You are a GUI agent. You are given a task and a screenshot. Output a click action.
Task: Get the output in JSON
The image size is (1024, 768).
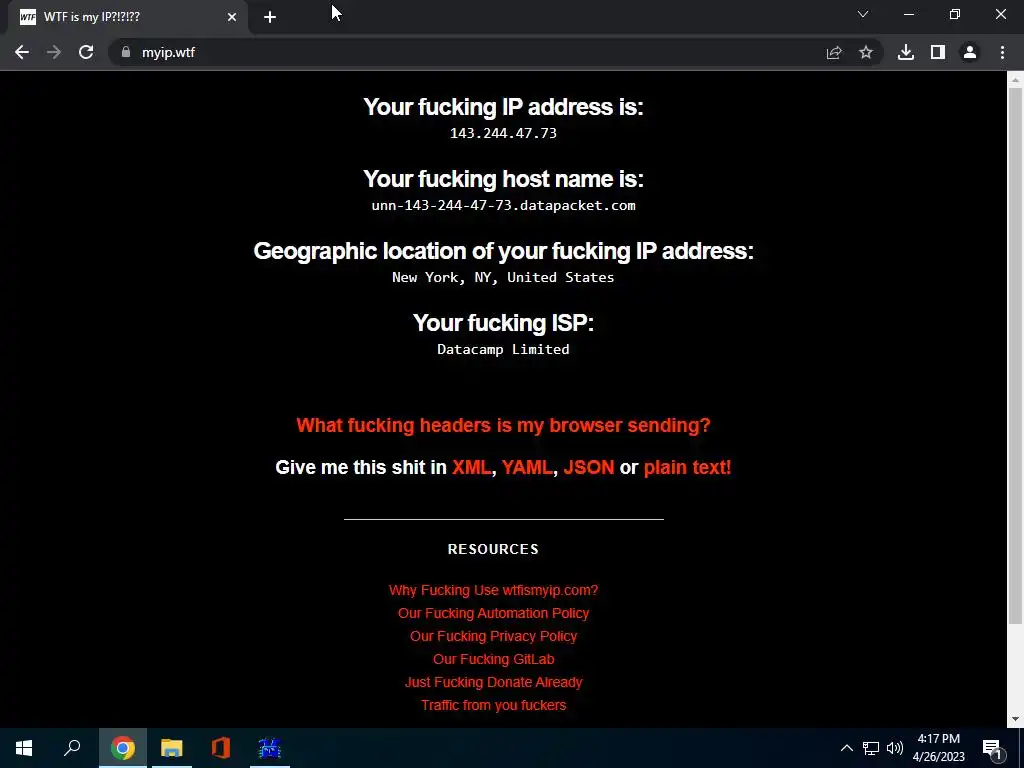588,468
